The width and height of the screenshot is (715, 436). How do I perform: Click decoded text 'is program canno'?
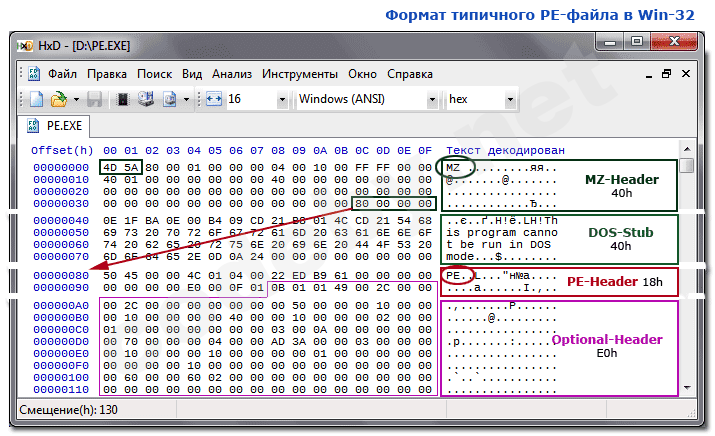(502, 233)
